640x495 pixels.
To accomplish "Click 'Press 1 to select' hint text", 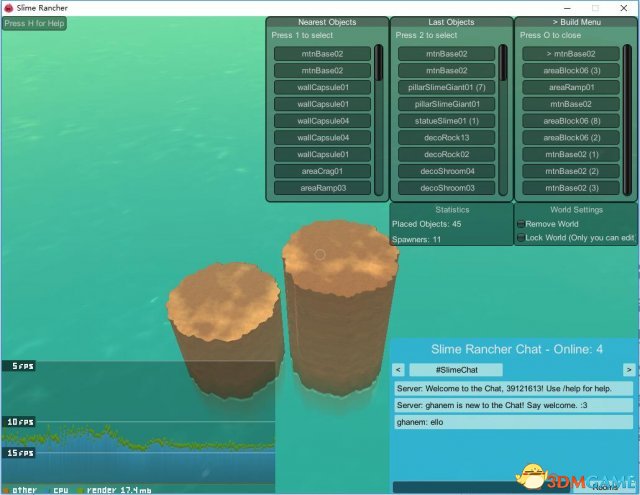I will click(302, 35).
